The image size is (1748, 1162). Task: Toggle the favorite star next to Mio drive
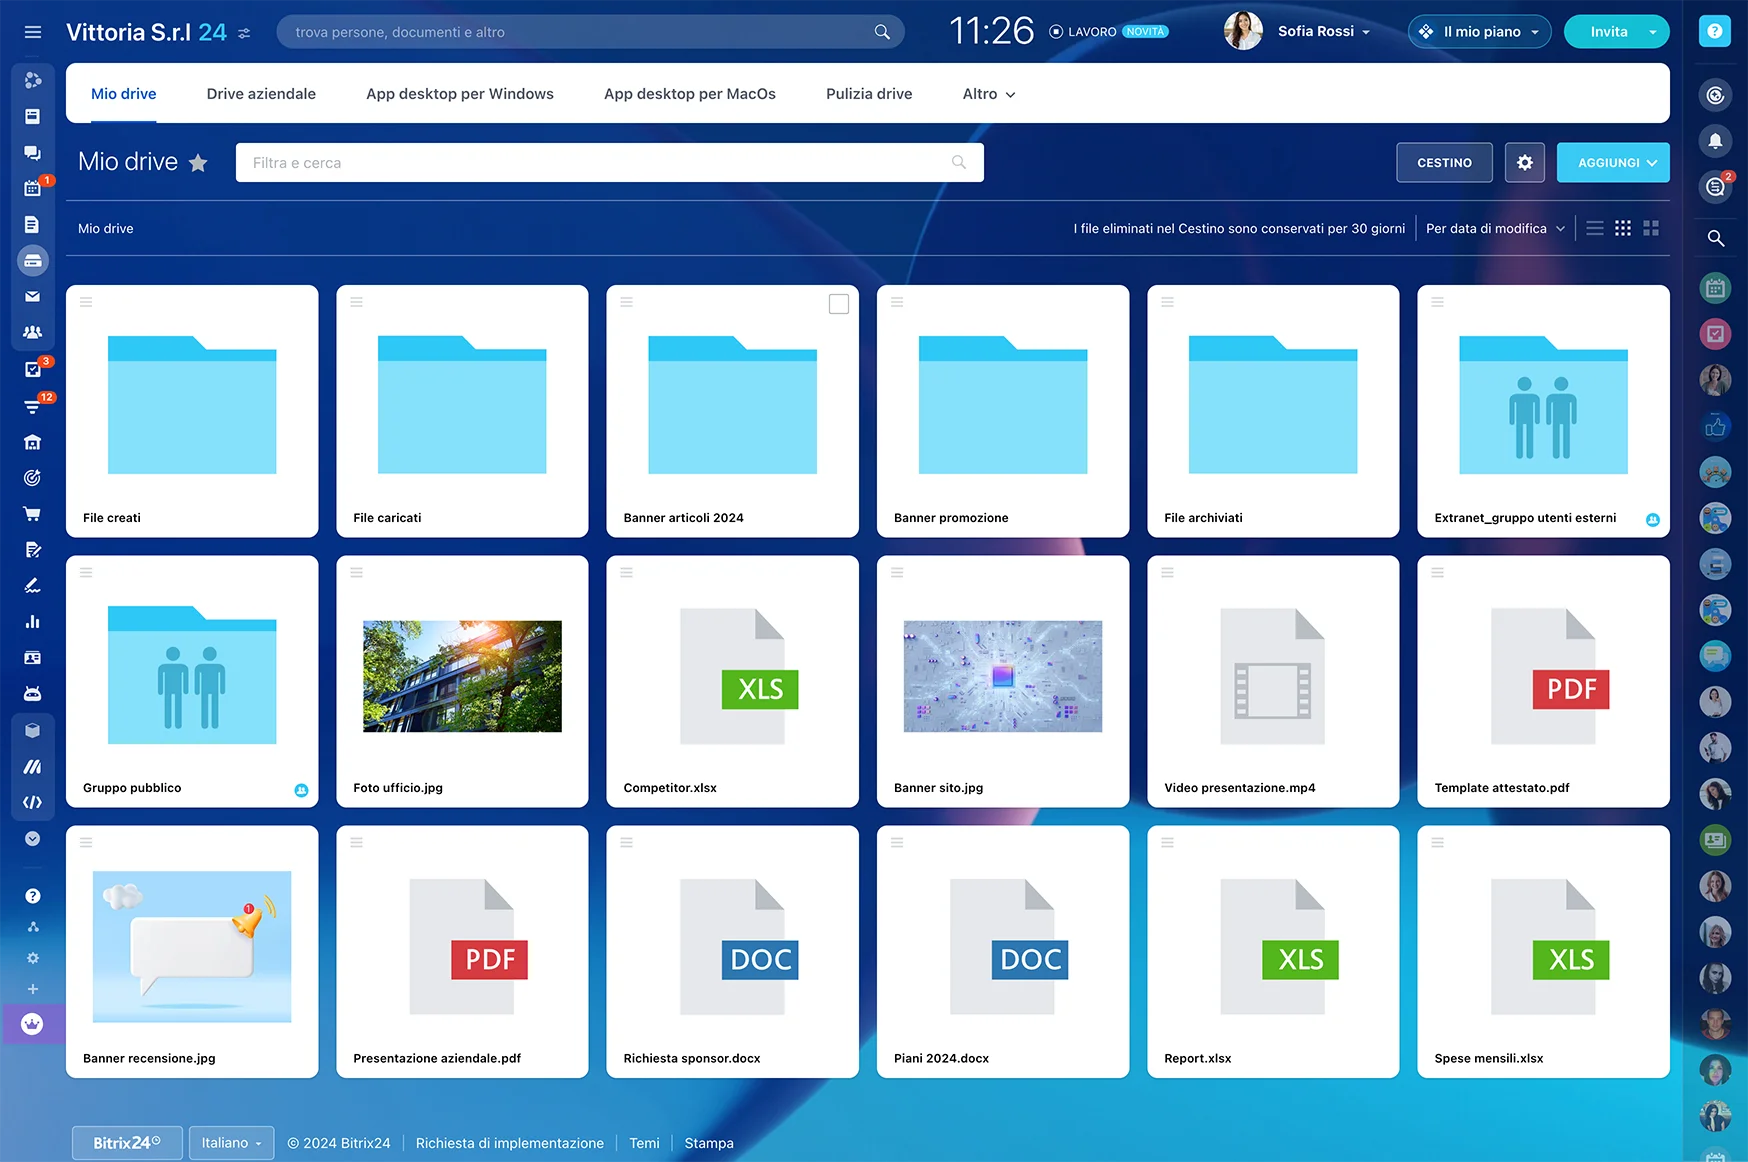coord(199,163)
